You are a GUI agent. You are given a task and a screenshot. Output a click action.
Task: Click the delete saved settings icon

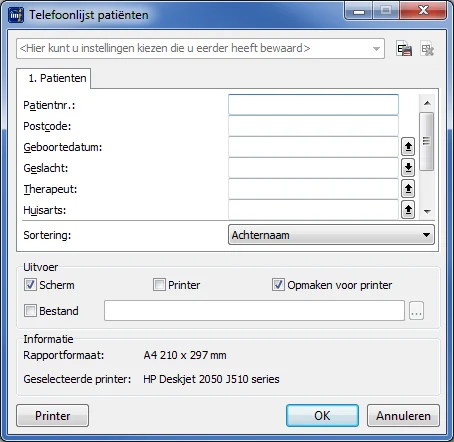pyautogui.click(x=427, y=49)
